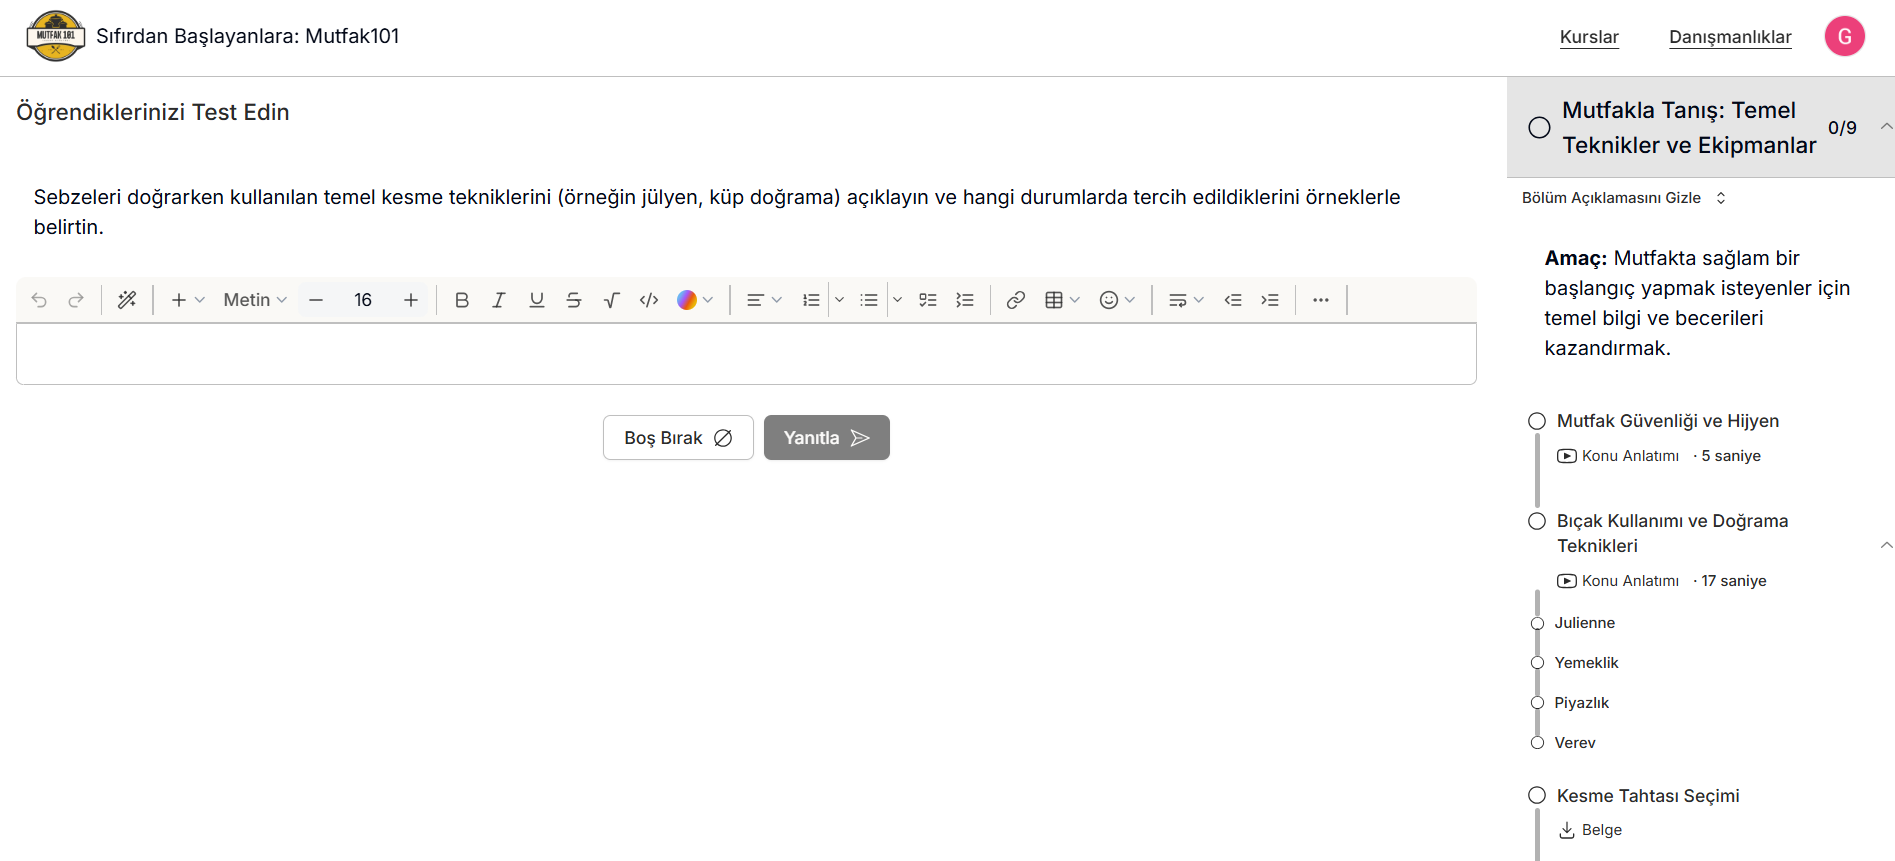Open the Metin text style dropdown

click(x=255, y=300)
